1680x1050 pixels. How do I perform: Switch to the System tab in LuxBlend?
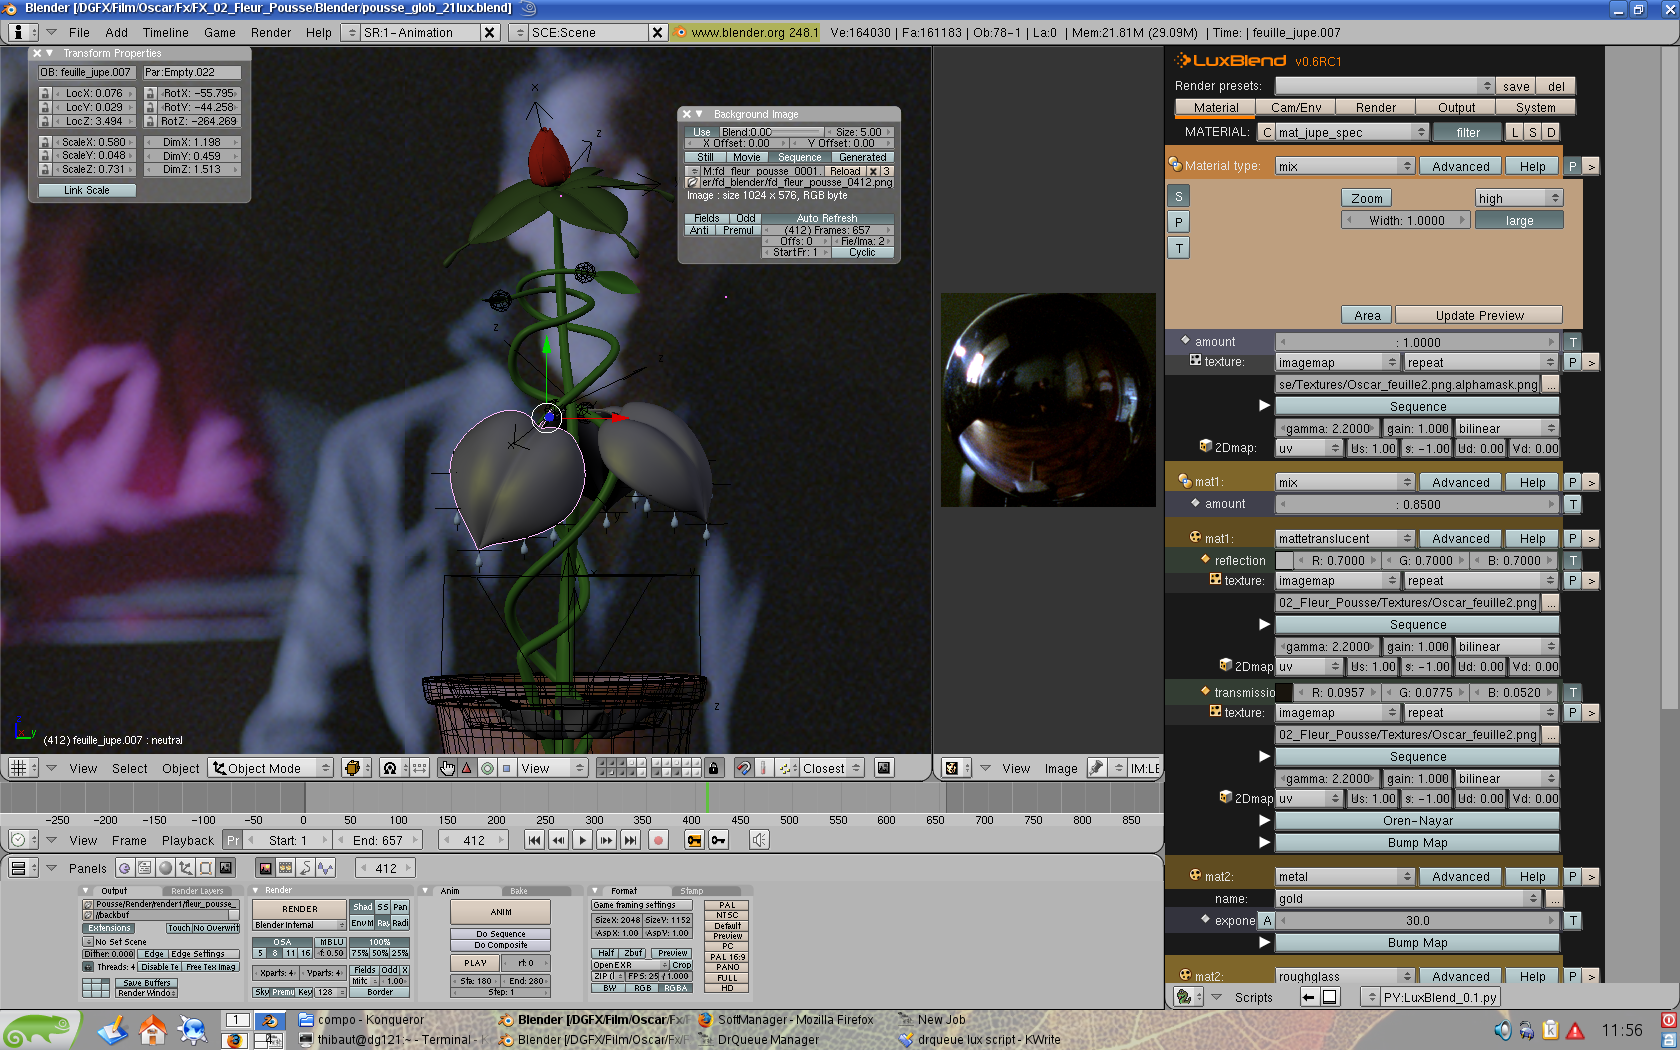[x=1536, y=107]
